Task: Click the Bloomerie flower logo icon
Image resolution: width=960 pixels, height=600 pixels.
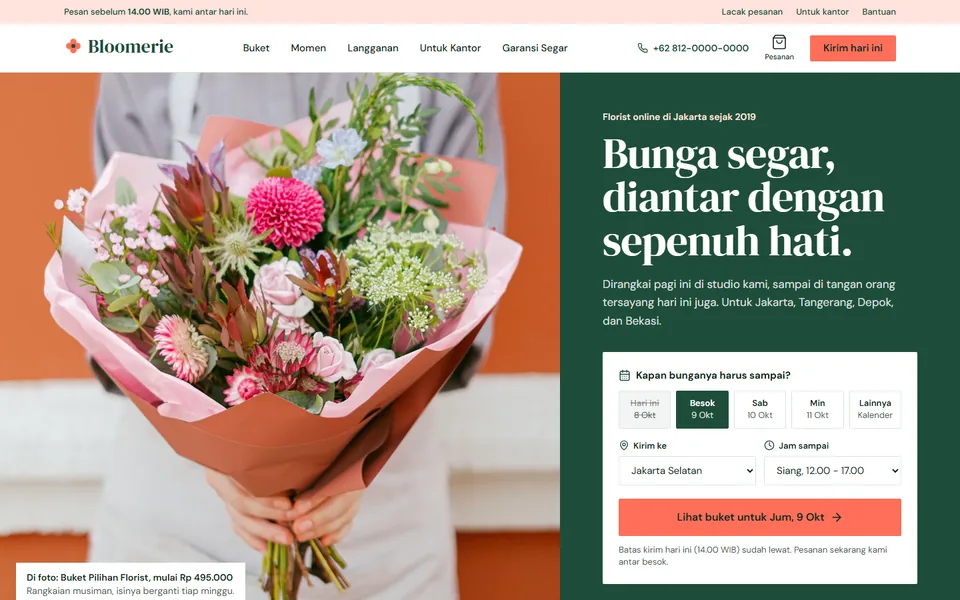Action: (73, 46)
